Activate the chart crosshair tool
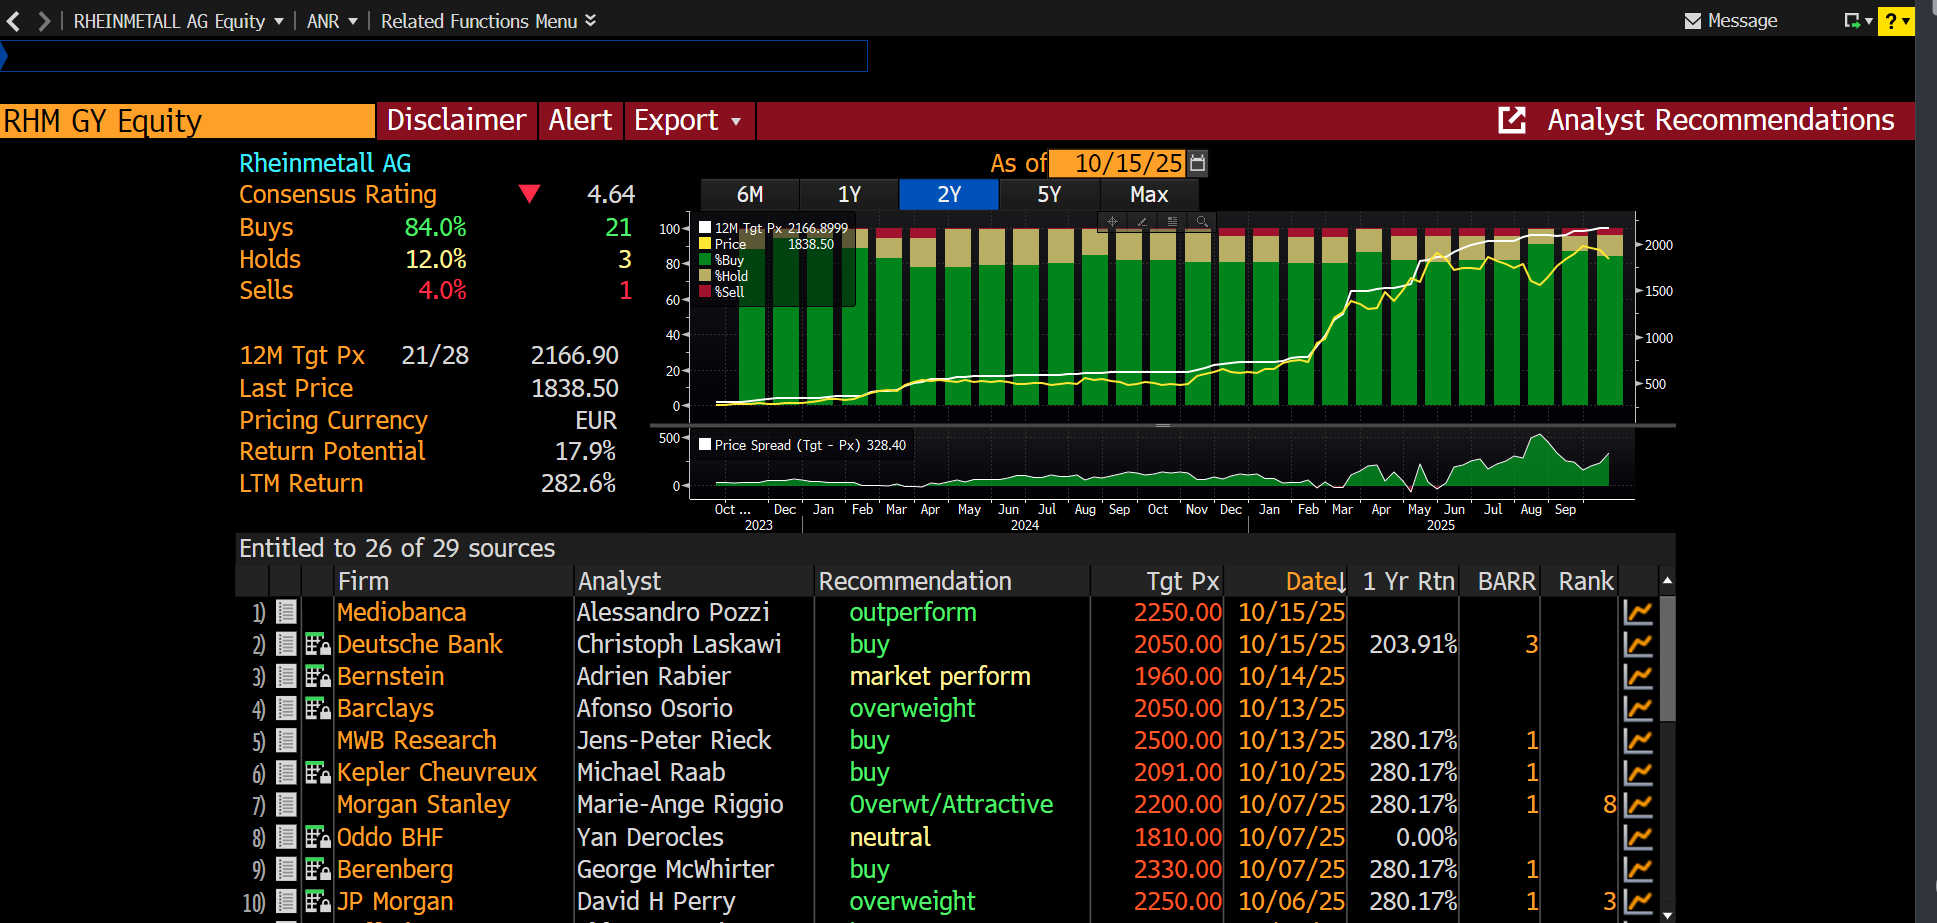 [1112, 222]
